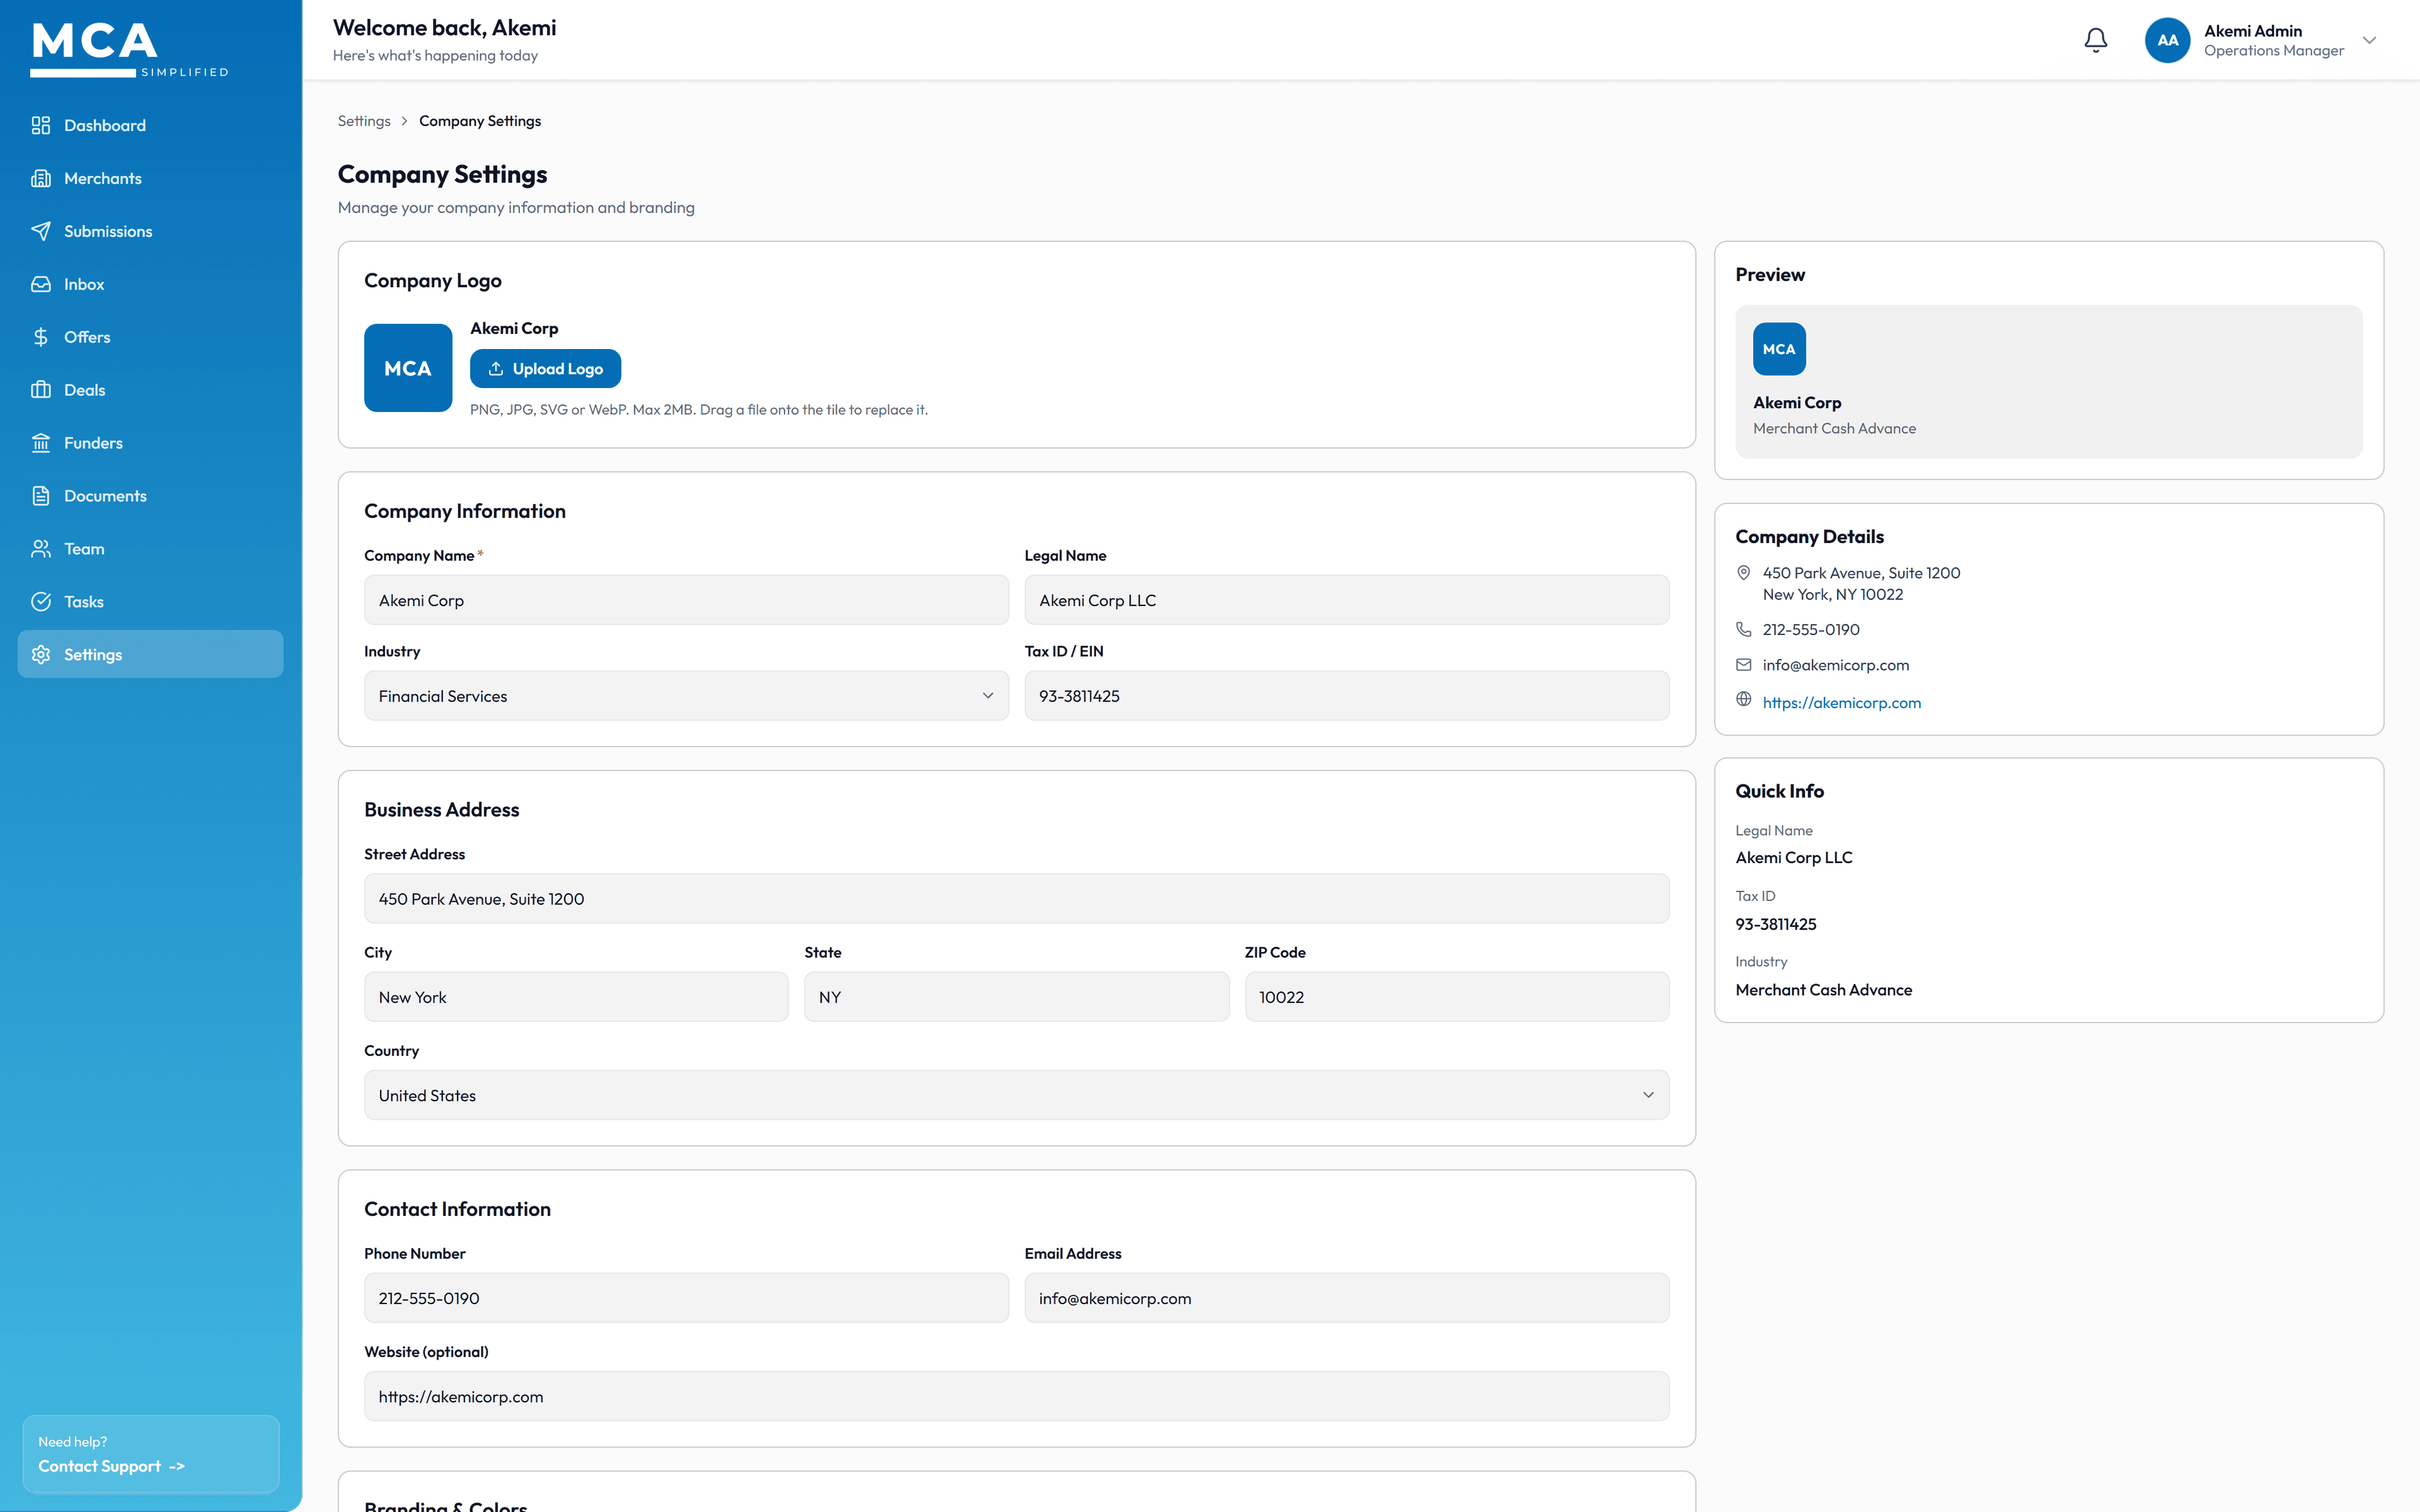Click the MCA logo in the Preview card
Viewport: 2420px width, 1512px height.
click(x=1779, y=349)
